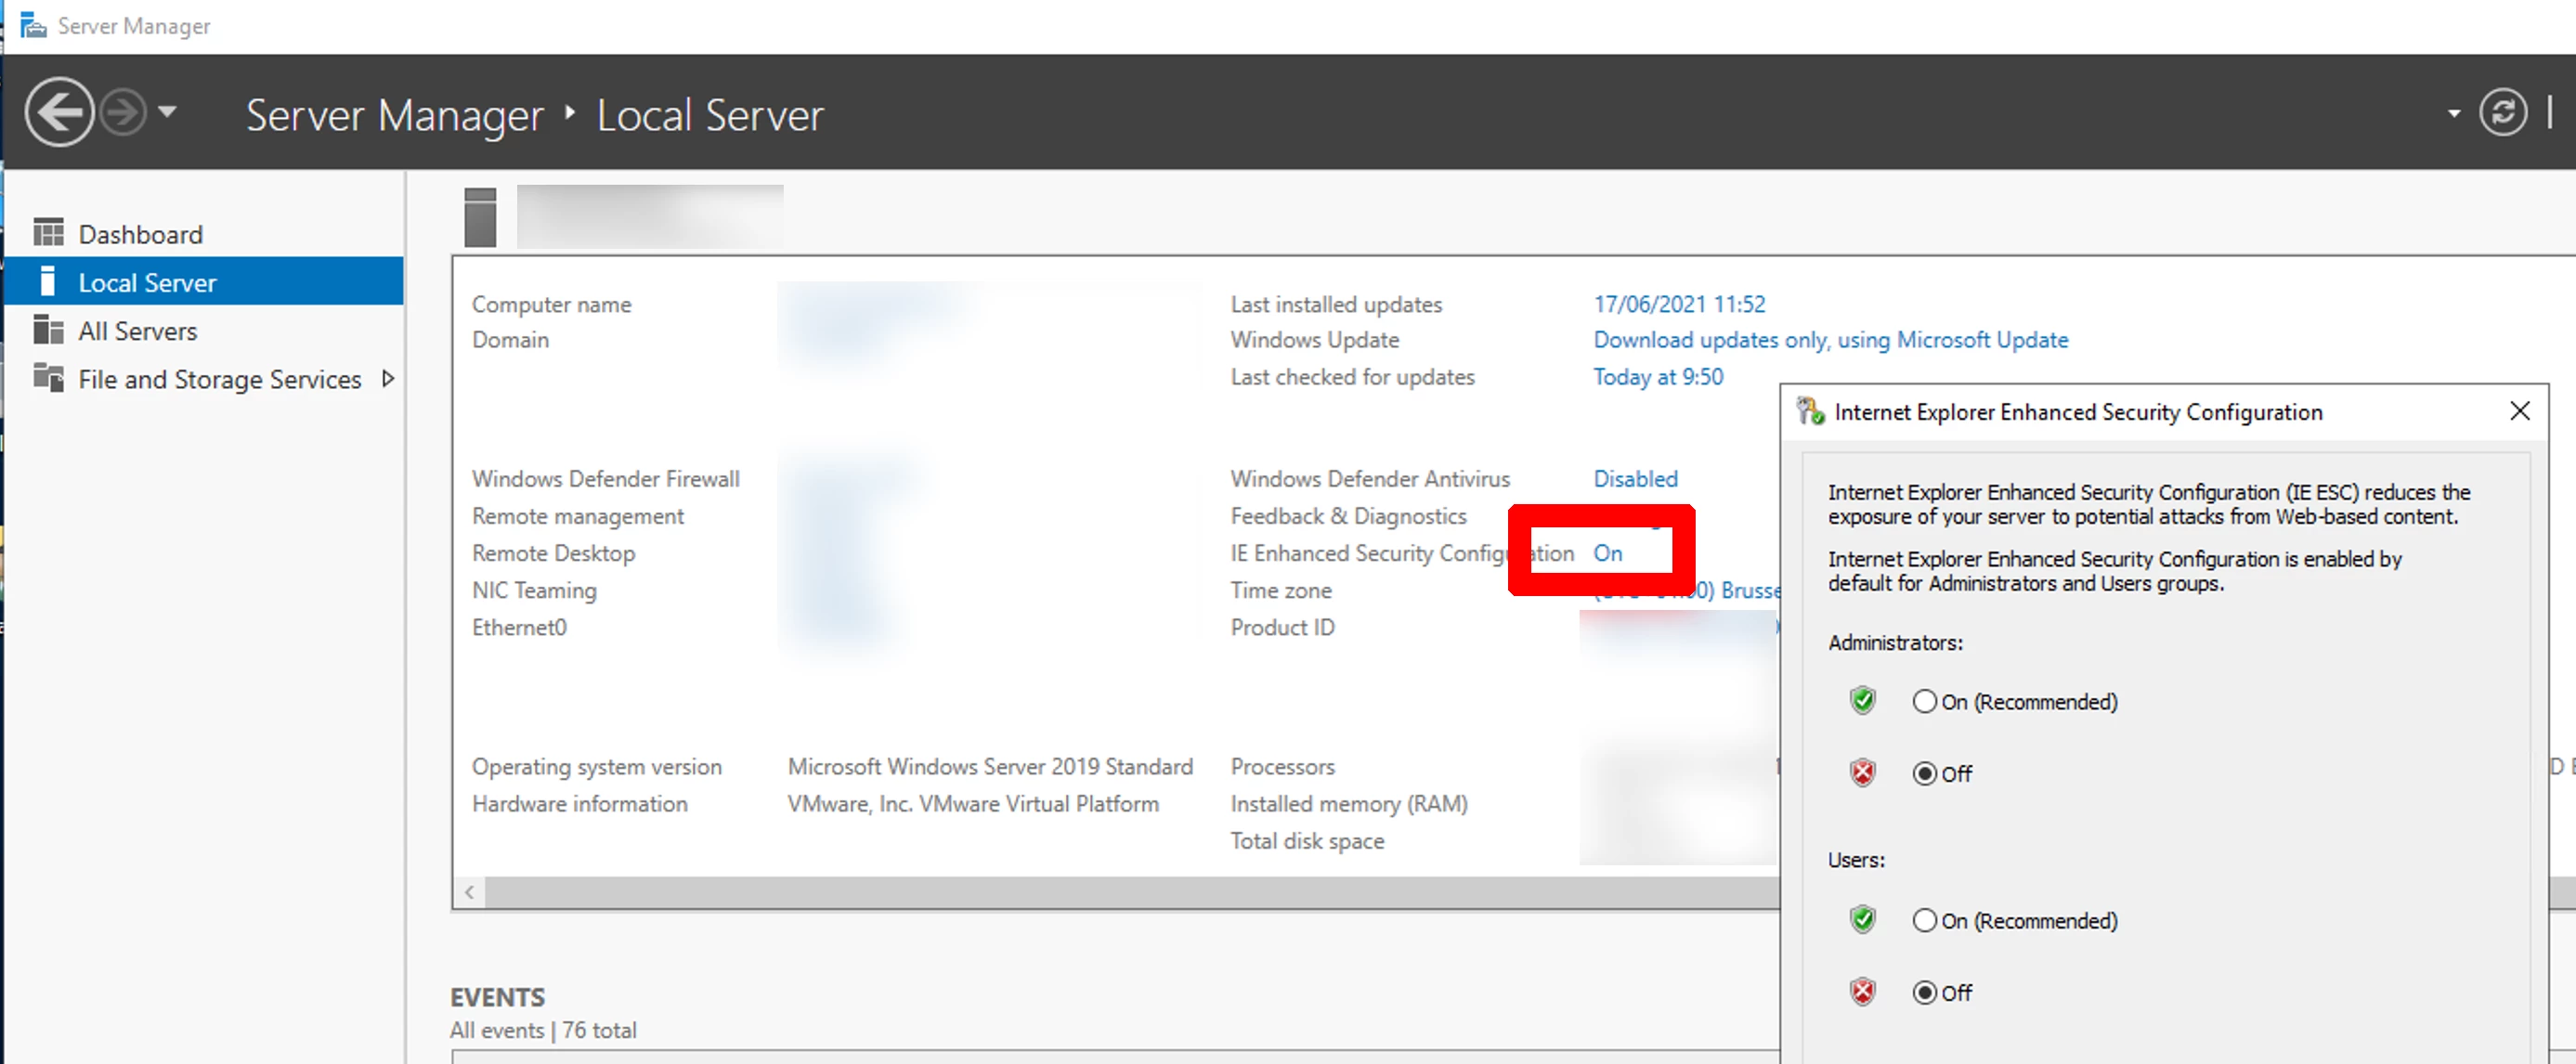Viewport: 2576px width, 1064px height.
Task: Click 'Installed memory (RAM)' label
Action: coord(1348,804)
